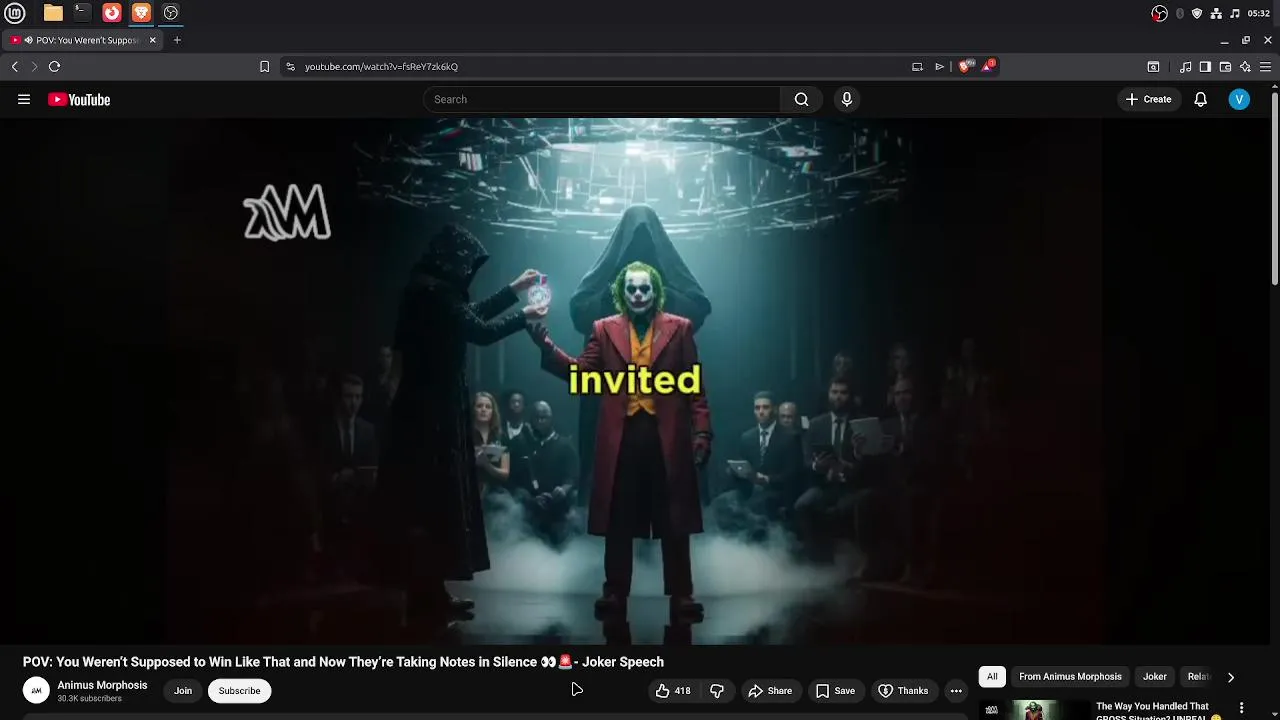
Task: Open the Brave Wallet icon
Action: click(x=1225, y=67)
